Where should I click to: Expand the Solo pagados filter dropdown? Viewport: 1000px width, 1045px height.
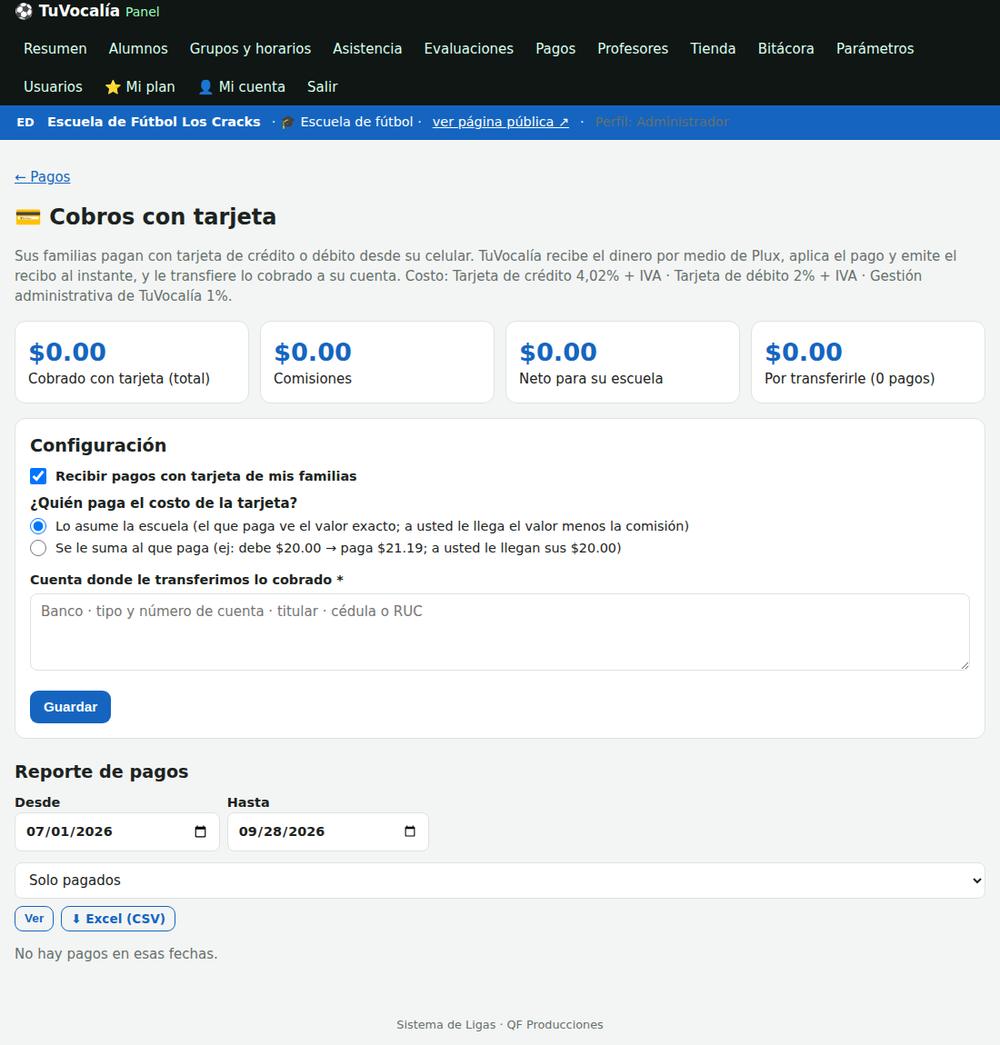(x=499, y=880)
